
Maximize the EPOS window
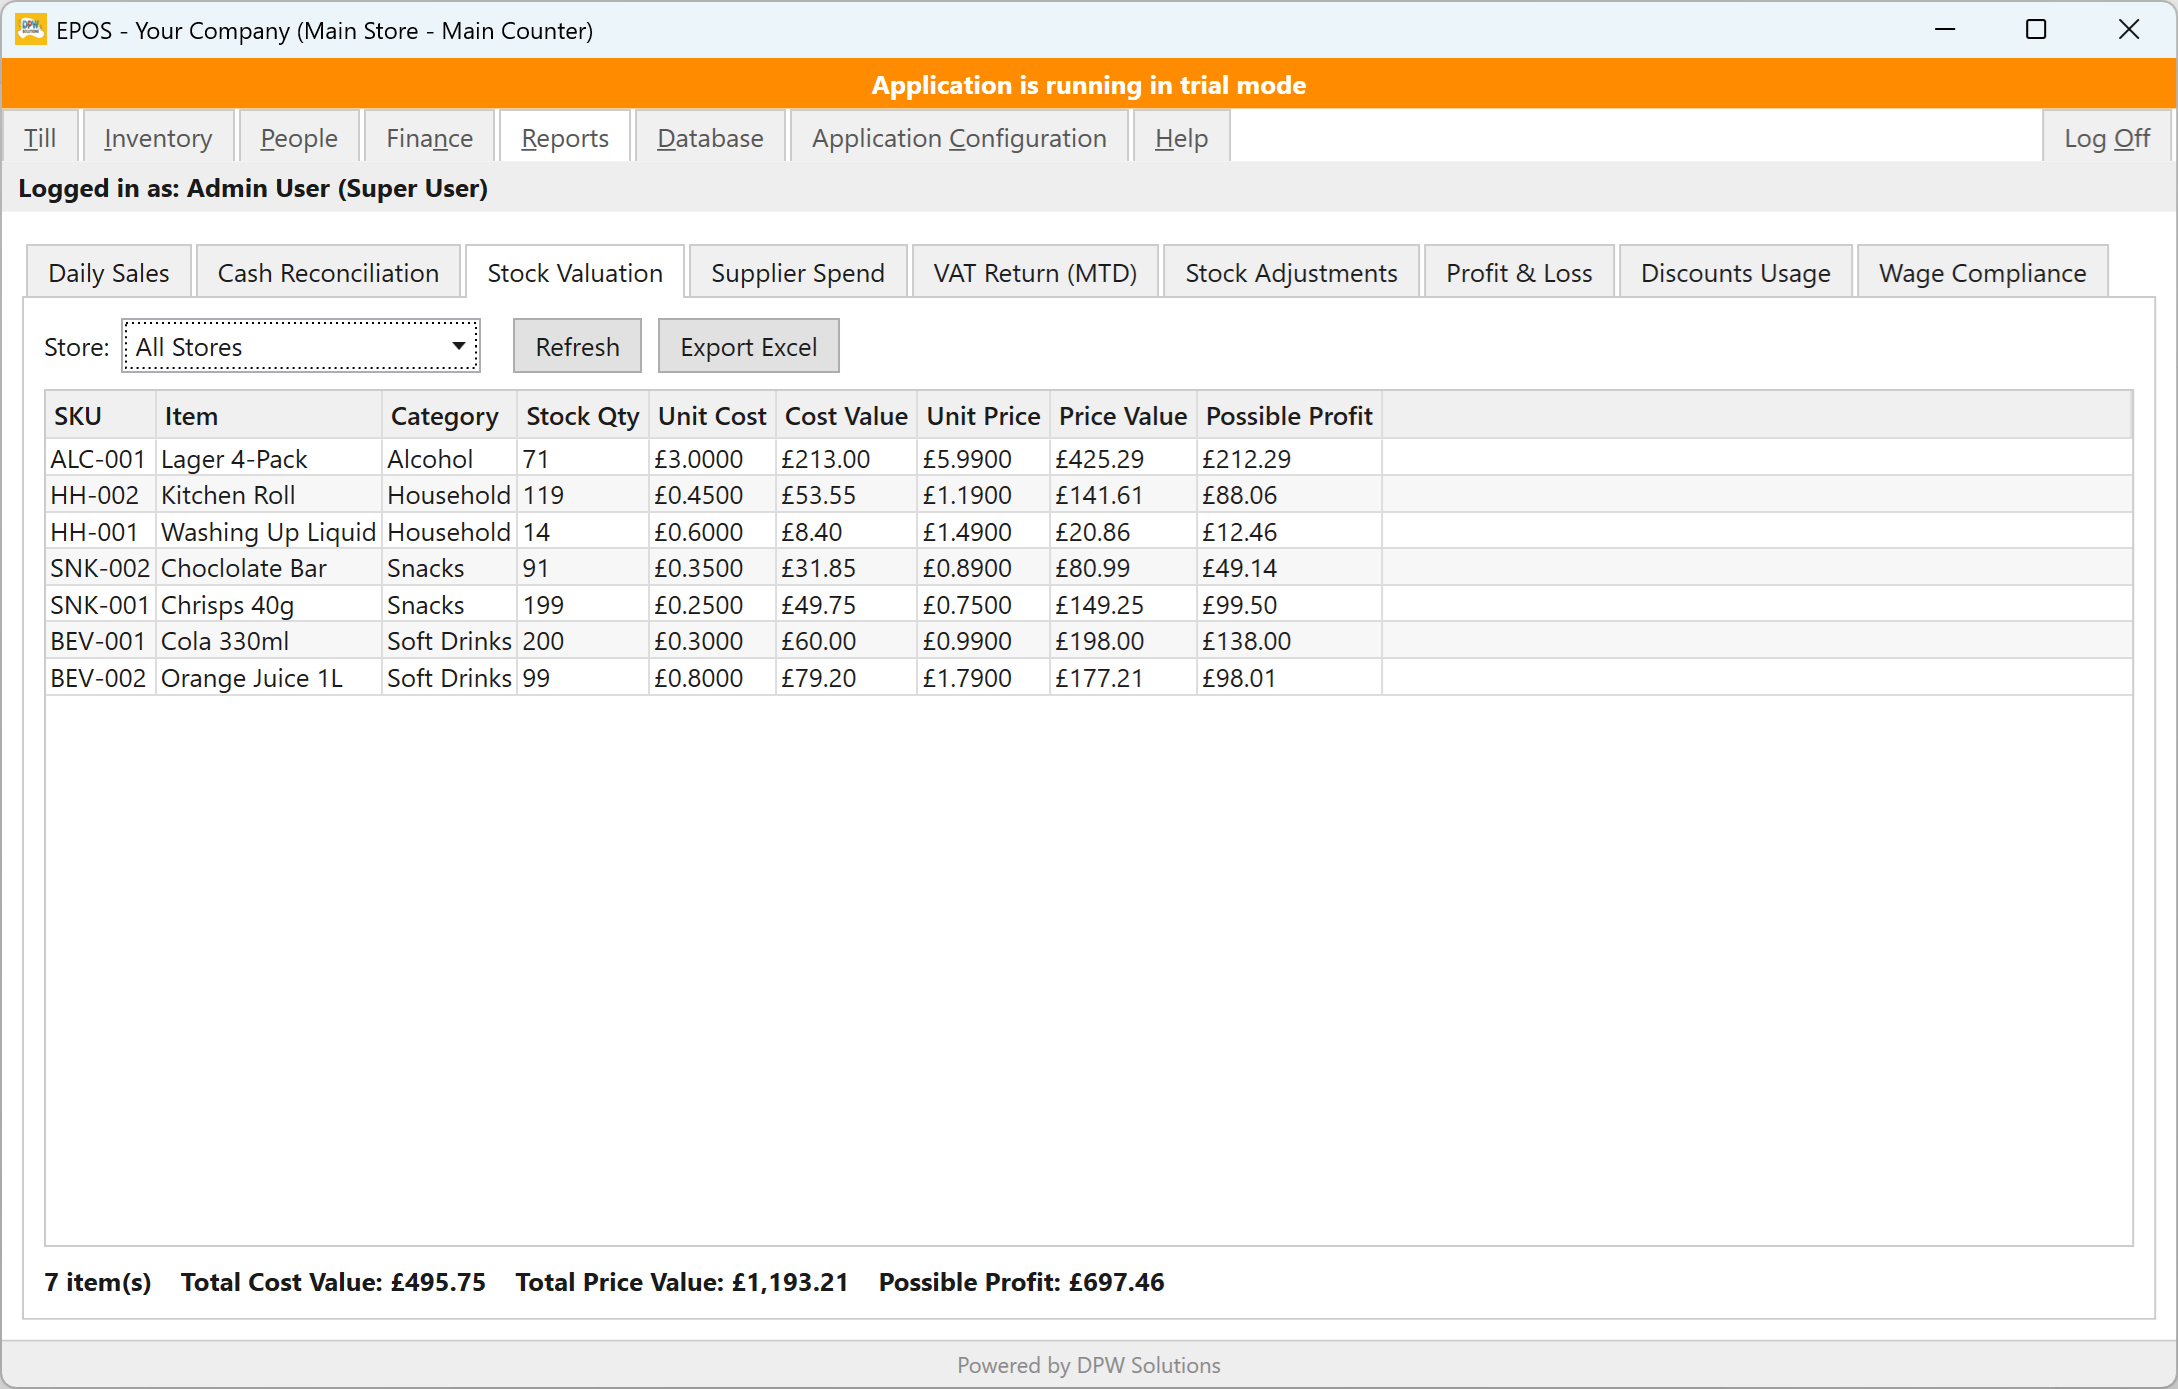[x=2036, y=30]
